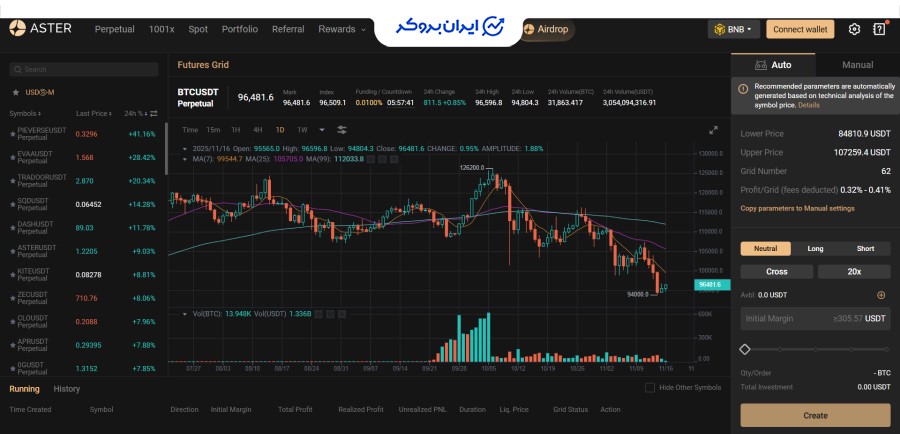The height and width of the screenshot is (434, 900).
Task: Click Copy parameters to Manual settings
Action: pos(797,208)
